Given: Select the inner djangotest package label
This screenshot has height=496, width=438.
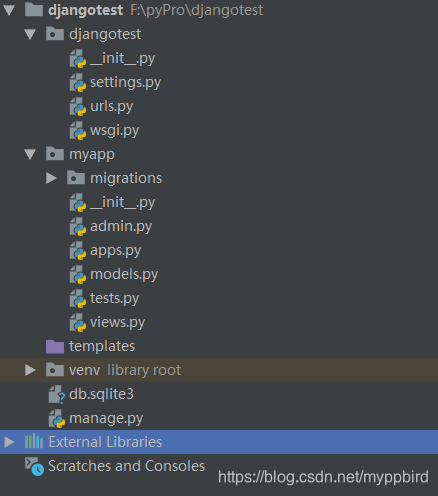Looking at the screenshot, I should [x=105, y=35].
